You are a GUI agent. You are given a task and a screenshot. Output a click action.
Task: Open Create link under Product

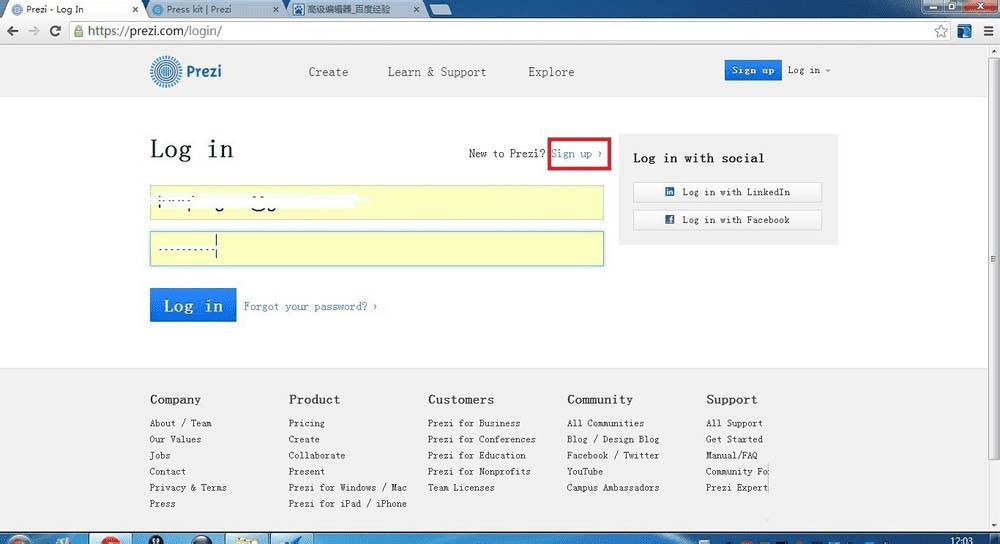[304, 439]
